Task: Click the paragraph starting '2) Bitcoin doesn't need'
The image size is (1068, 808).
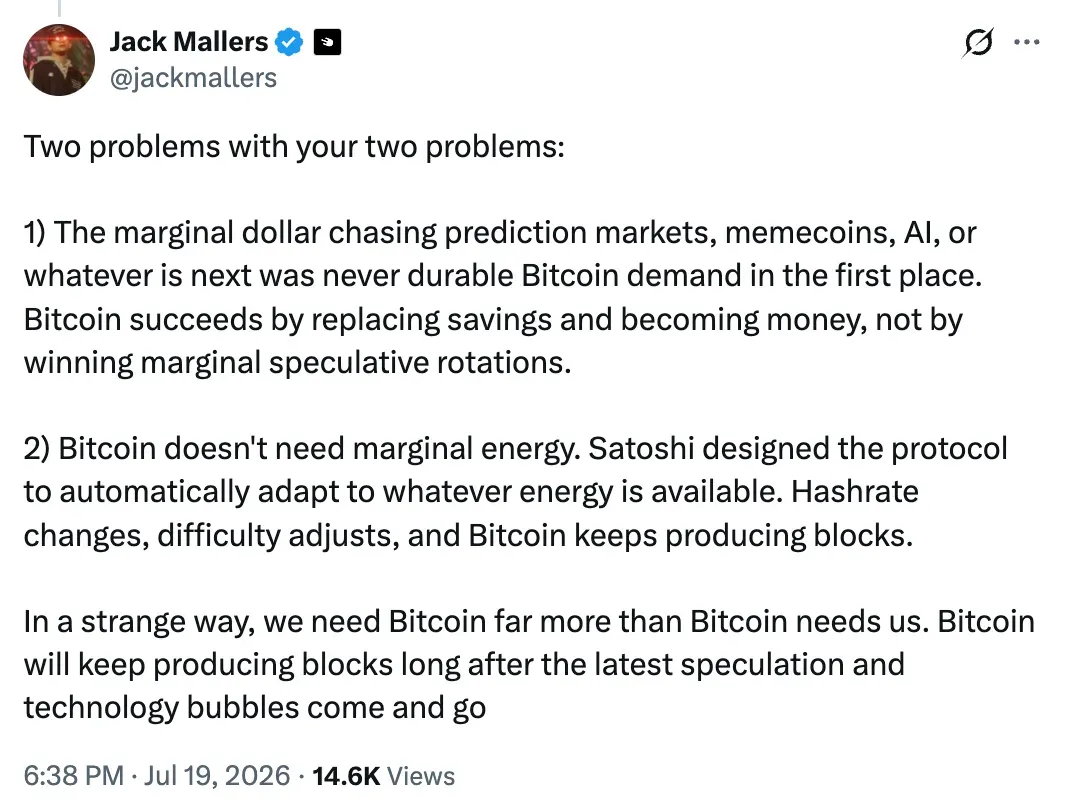Action: [x=516, y=492]
